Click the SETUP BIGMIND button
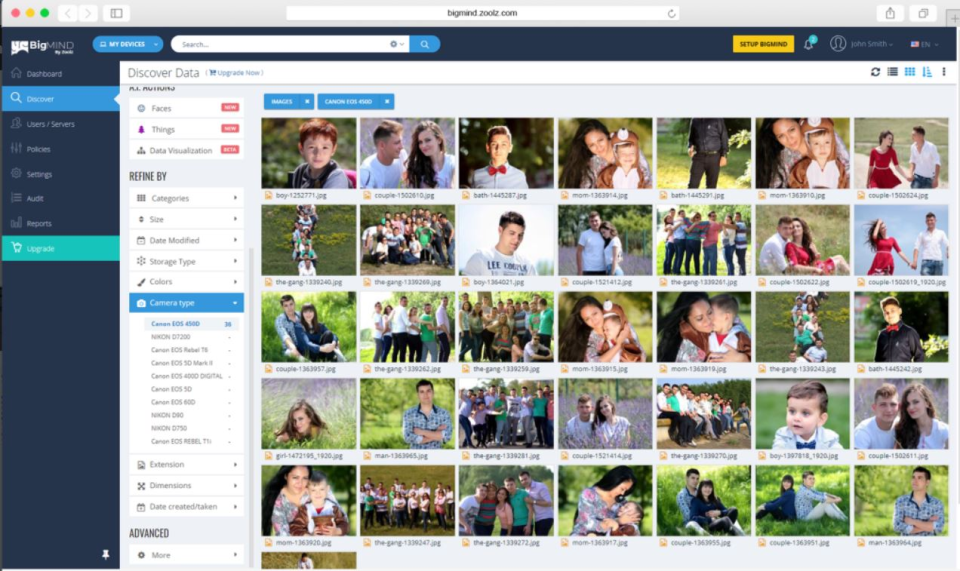The image size is (960, 571). (x=763, y=44)
